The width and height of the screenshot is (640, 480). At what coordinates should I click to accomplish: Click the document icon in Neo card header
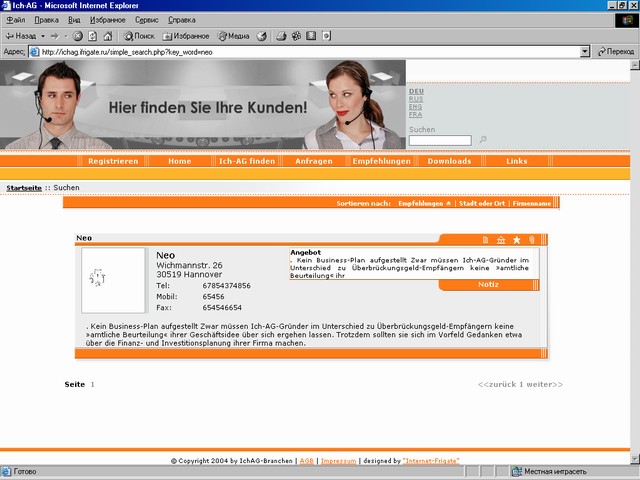[x=485, y=240]
